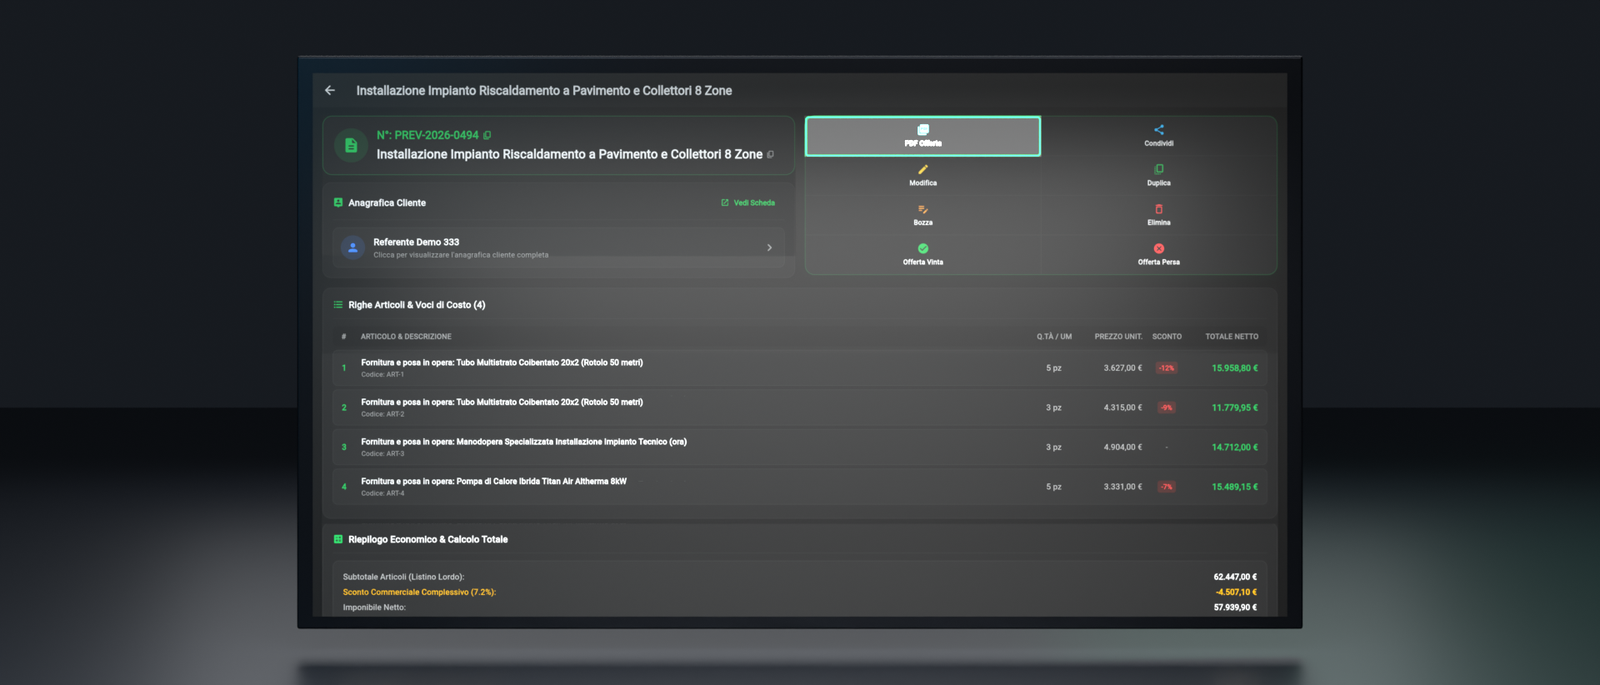Click the green document icon beside the quote number
The image size is (1600, 685).
351,145
